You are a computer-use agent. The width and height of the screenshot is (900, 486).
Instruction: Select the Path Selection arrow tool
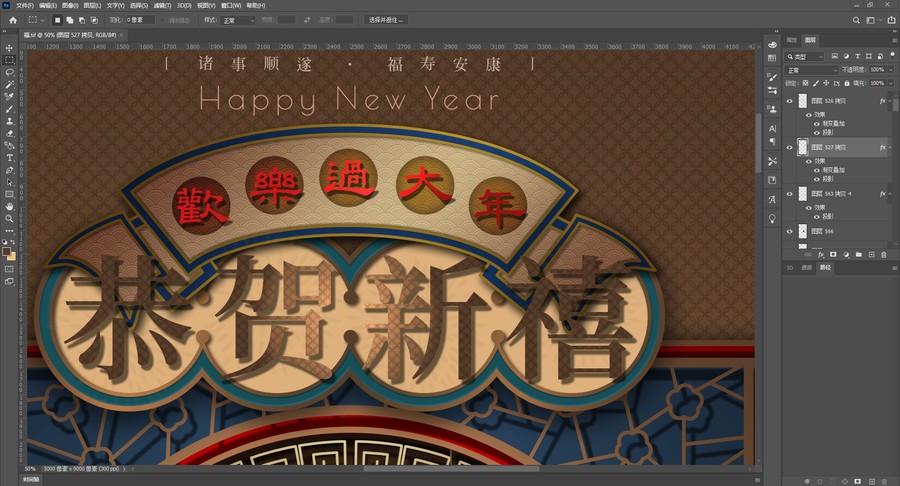point(9,182)
